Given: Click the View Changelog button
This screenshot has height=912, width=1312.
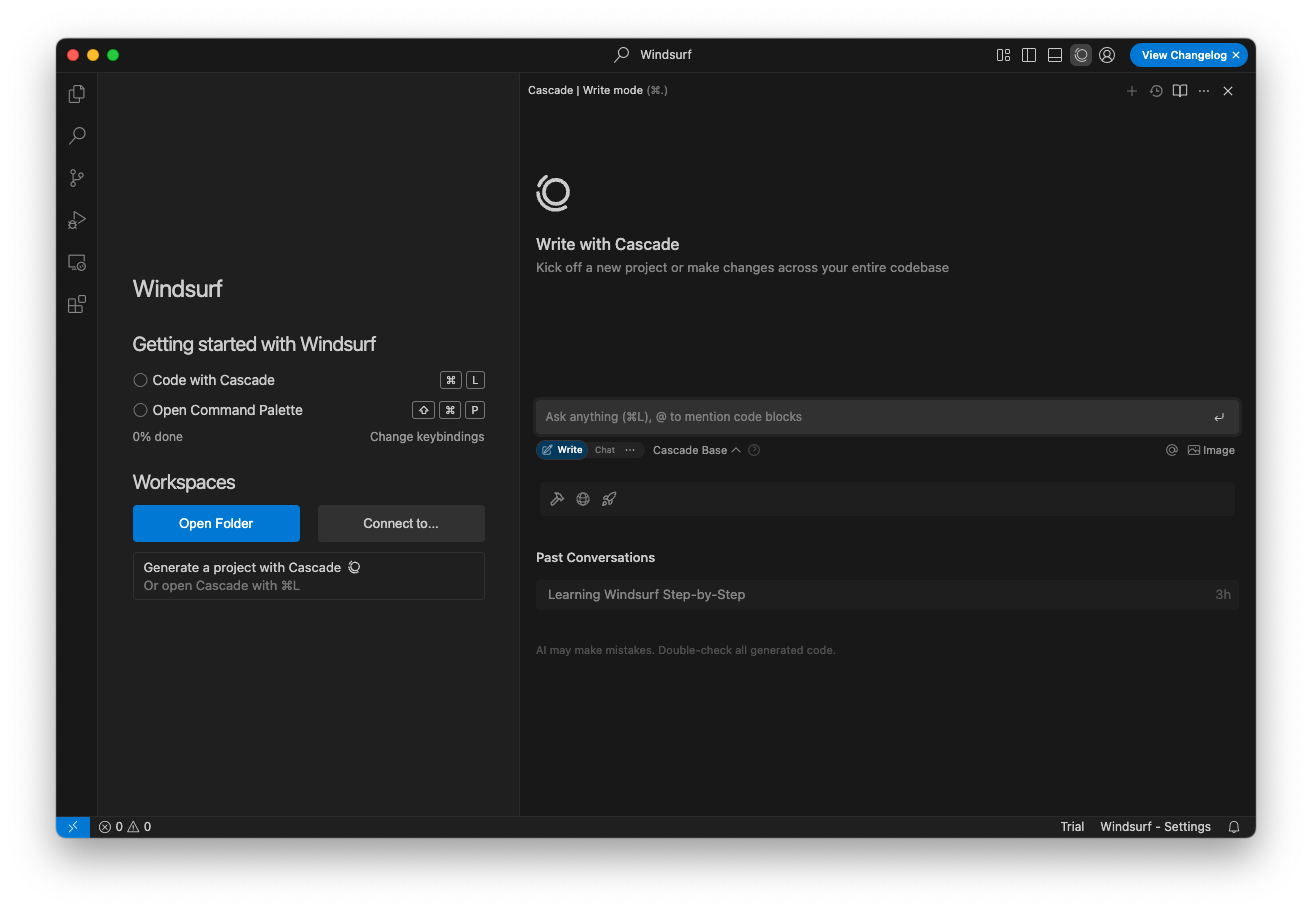Looking at the screenshot, I should pyautogui.click(x=1184, y=55).
